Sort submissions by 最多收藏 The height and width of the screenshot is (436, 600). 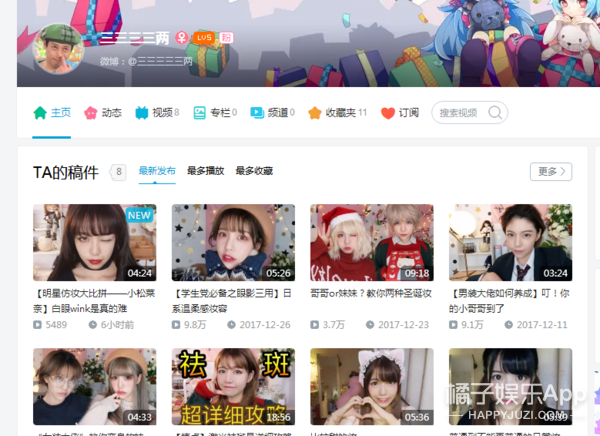(254, 171)
